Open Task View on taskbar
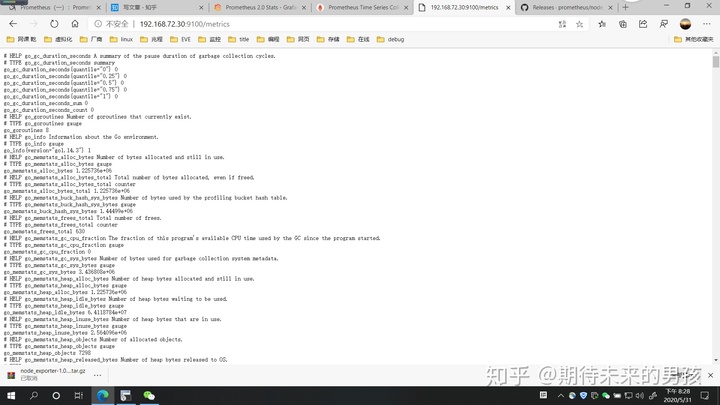 point(79,395)
